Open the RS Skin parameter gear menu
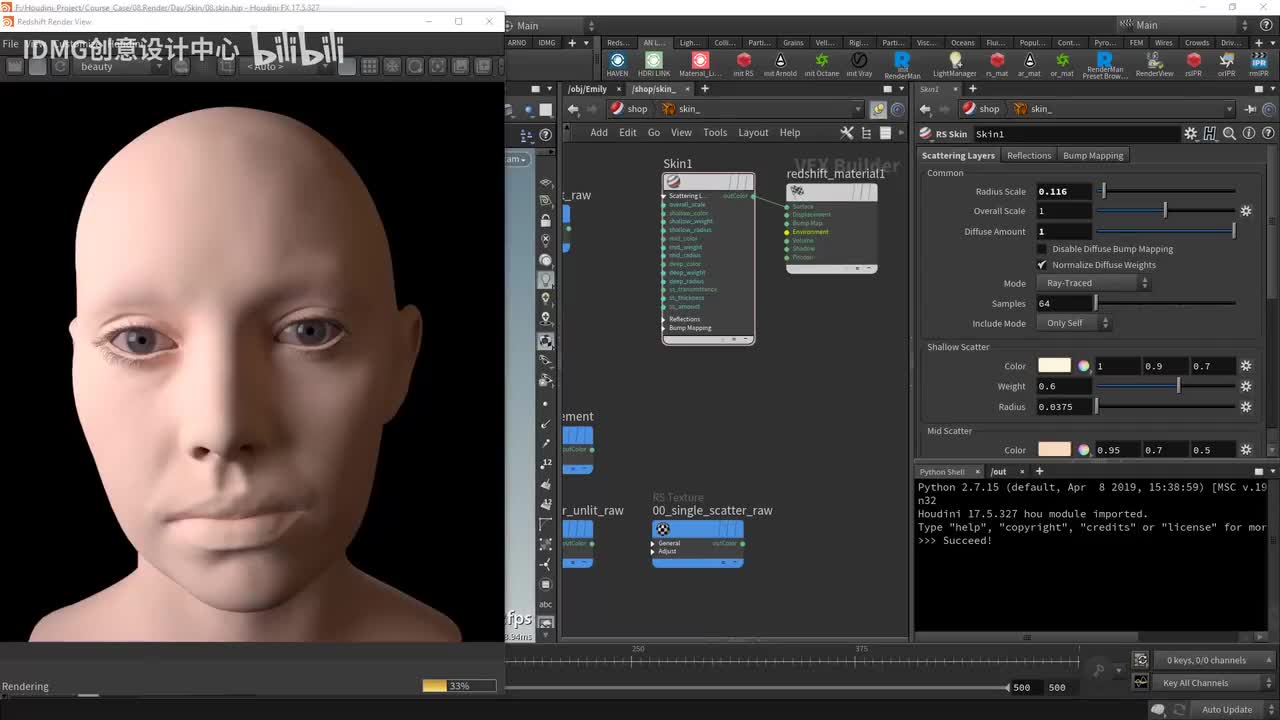The image size is (1280, 720). tap(1190, 133)
